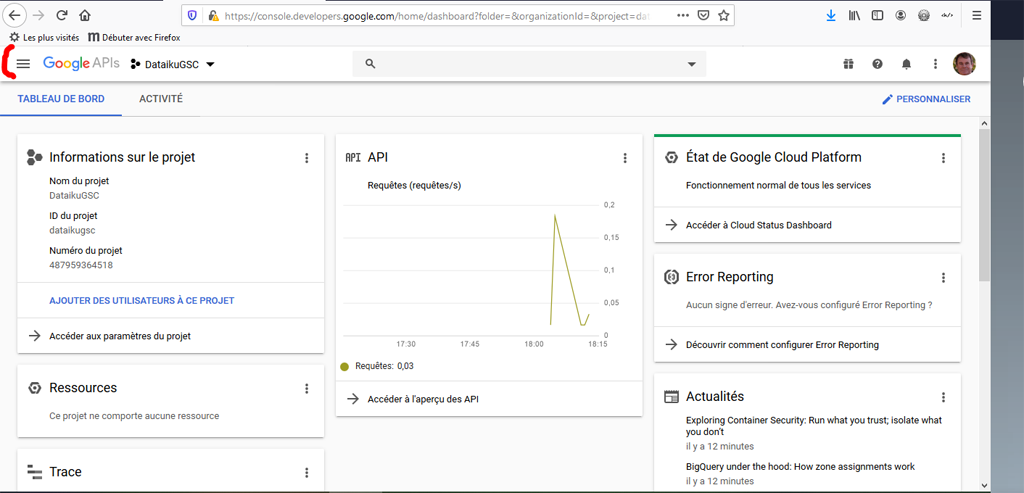Toggle the Firefox sidebar icon
Image resolution: width=1024 pixels, height=493 pixels.
click(878, 15)
